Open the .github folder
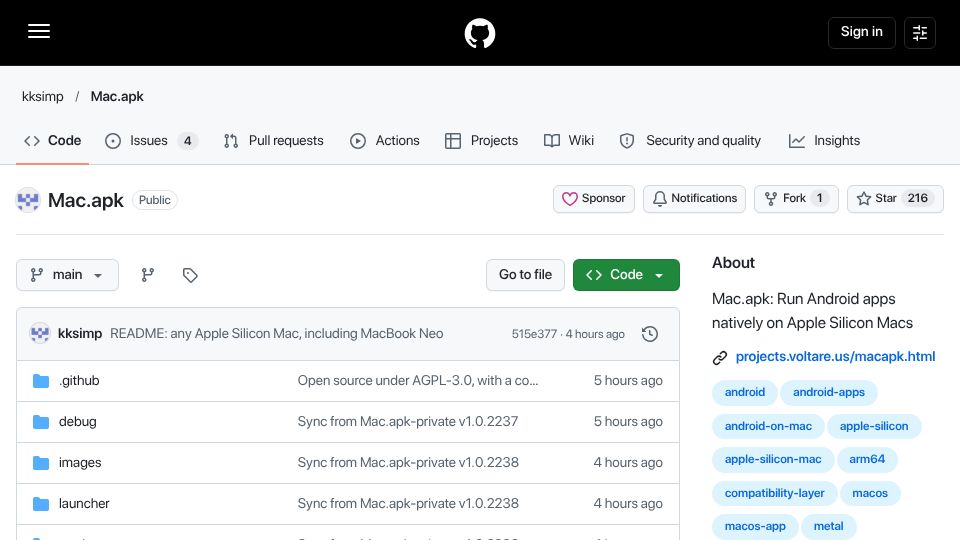The height and width of the screenshot is (540, 960). 79,381
